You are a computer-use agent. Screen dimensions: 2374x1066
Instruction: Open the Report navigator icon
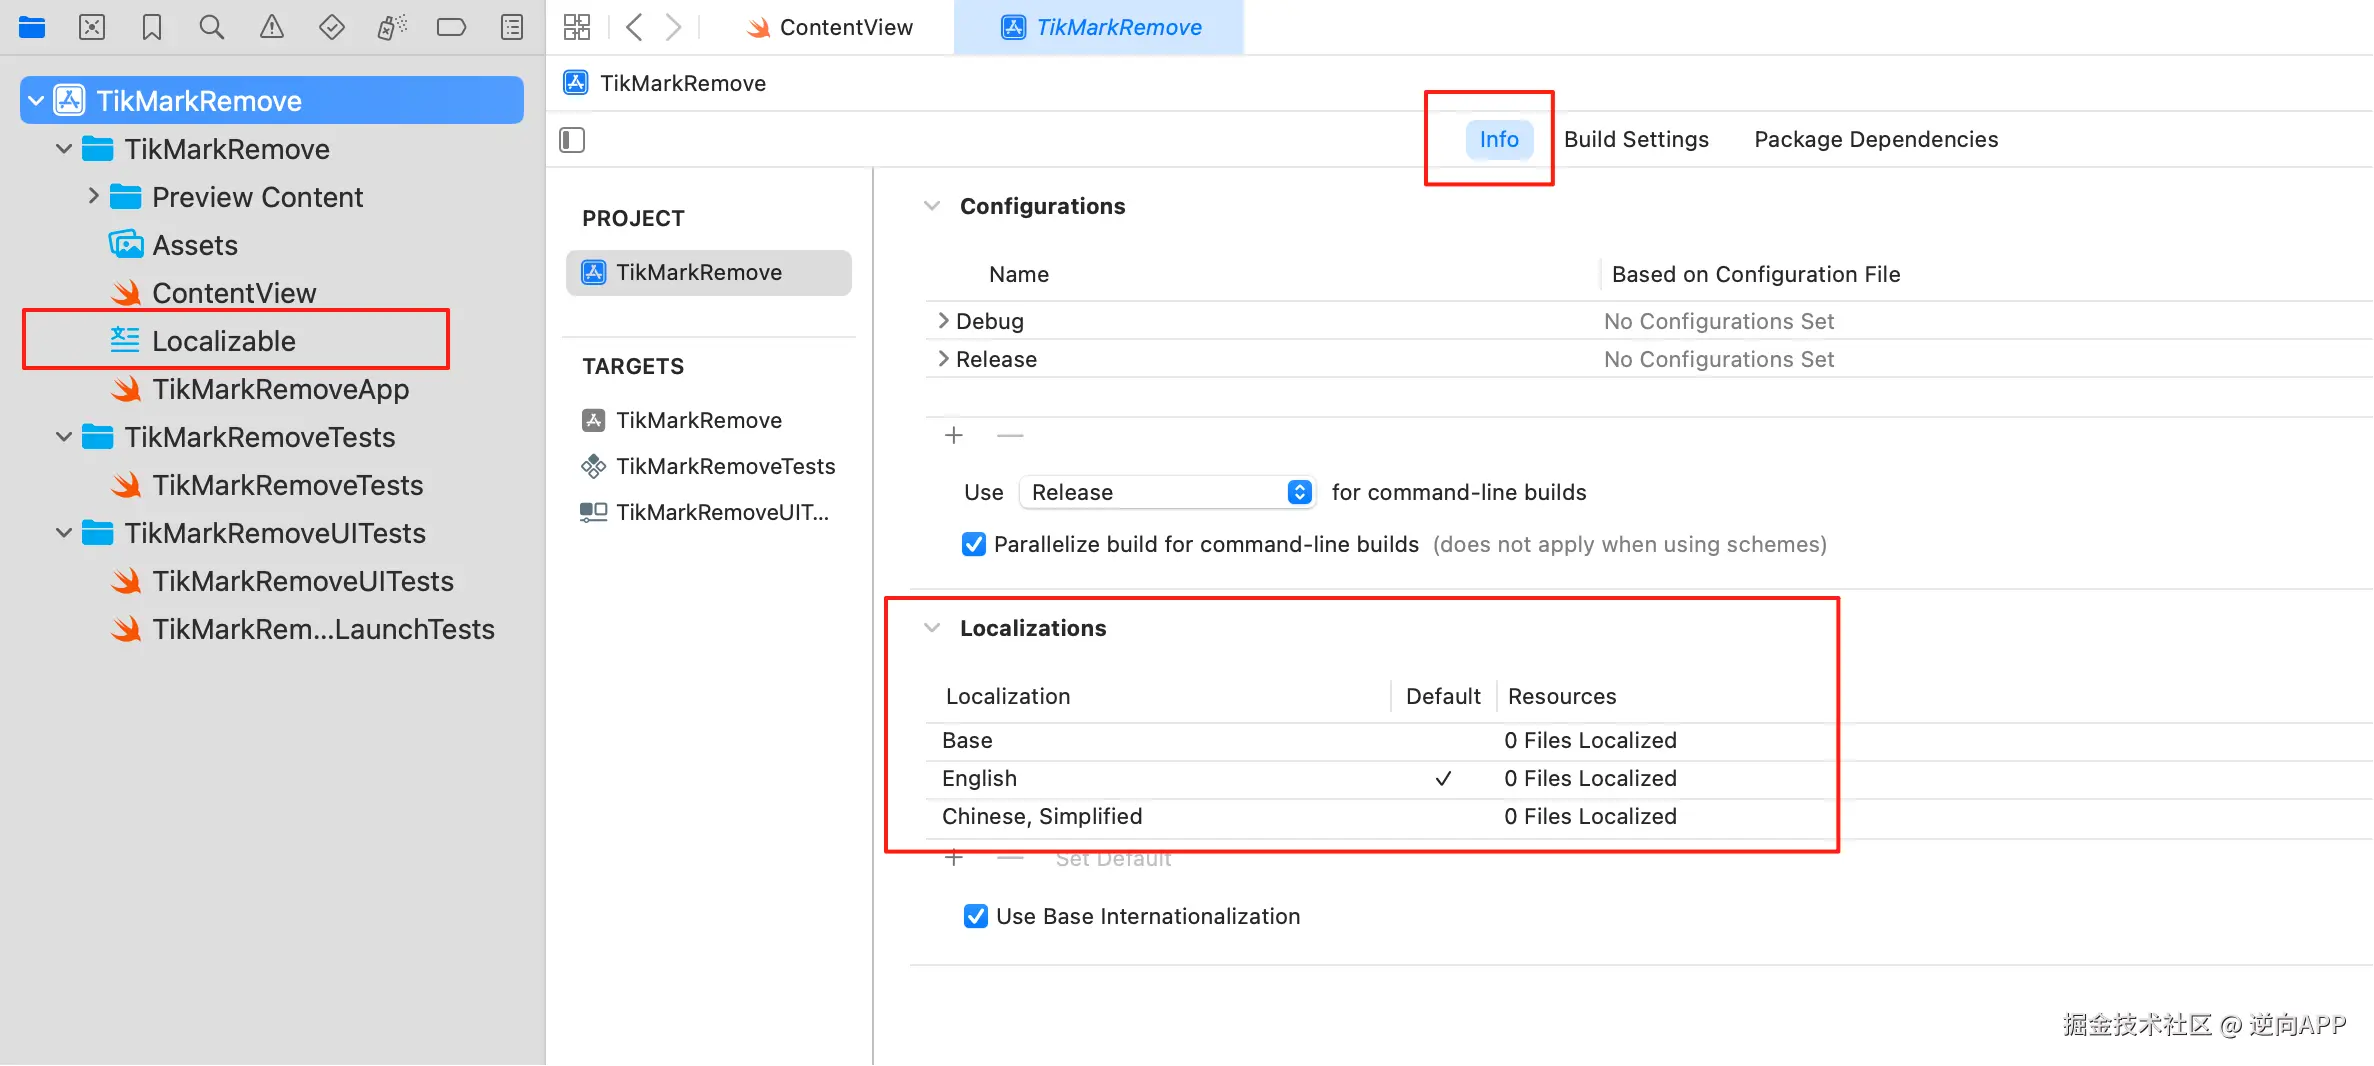click(x=512, y=27)
